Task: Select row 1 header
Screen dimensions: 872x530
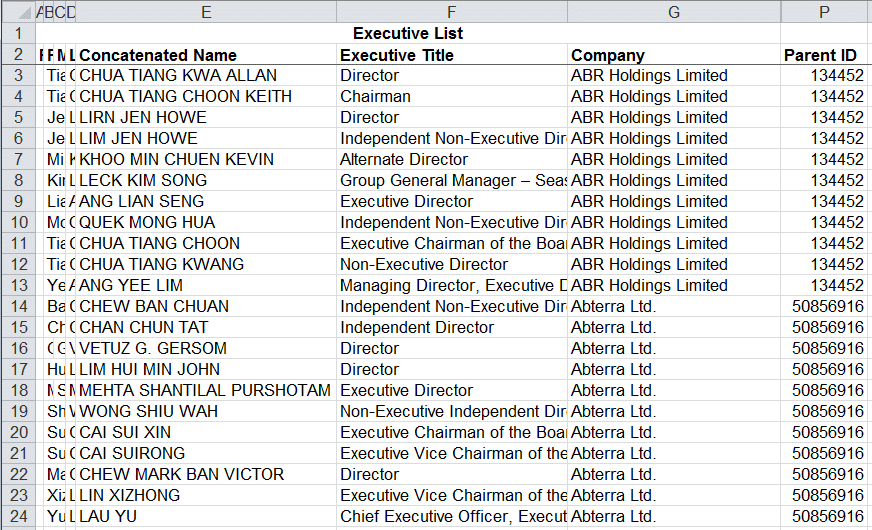Action: (x=18, y=33)
